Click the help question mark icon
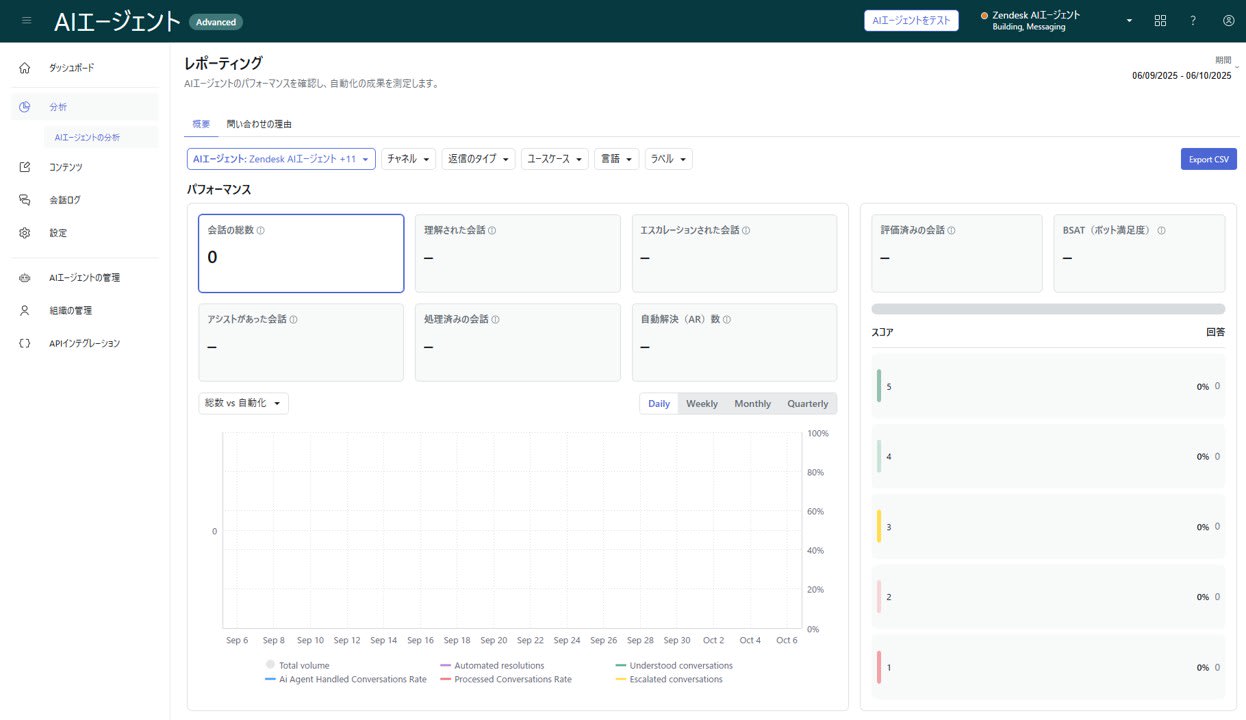Image resolution: width=1246 pixels, height=720 pixels. tap(1193, 20)
